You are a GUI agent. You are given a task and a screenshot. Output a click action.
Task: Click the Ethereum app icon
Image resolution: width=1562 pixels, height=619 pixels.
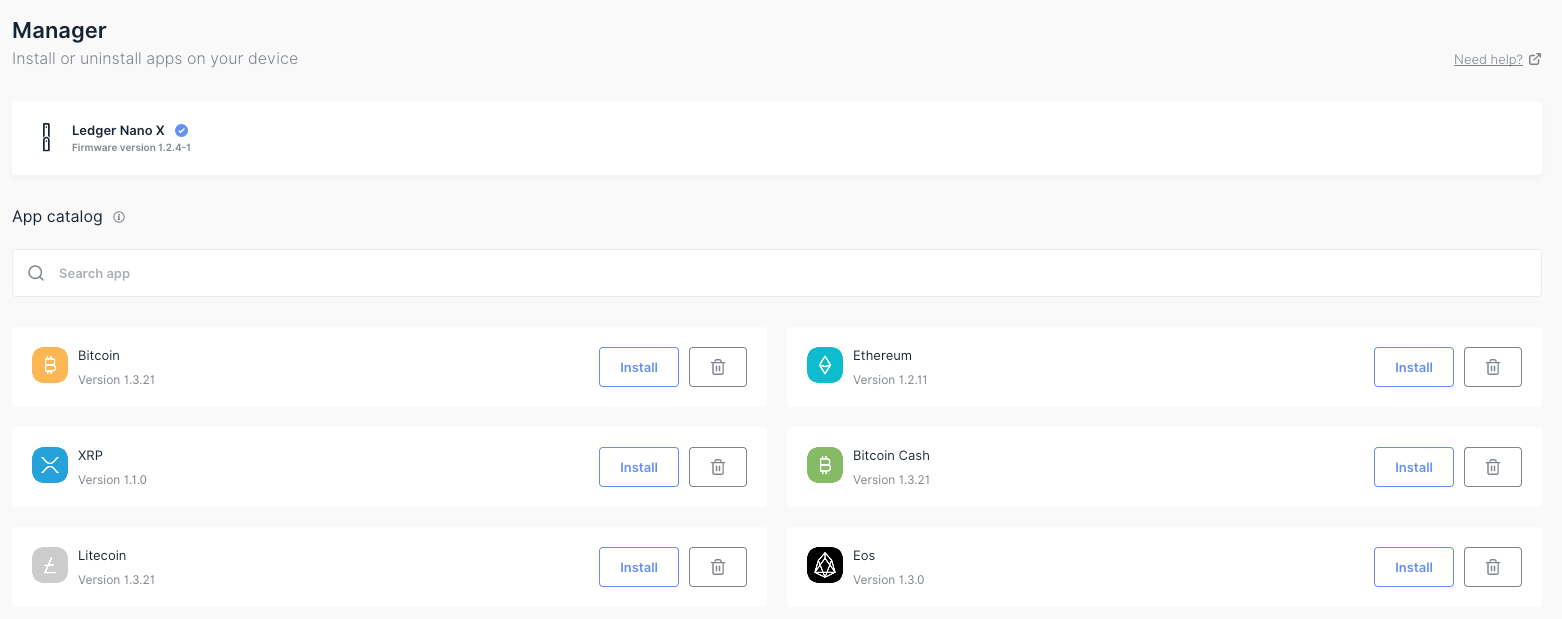tap(825, 366)
